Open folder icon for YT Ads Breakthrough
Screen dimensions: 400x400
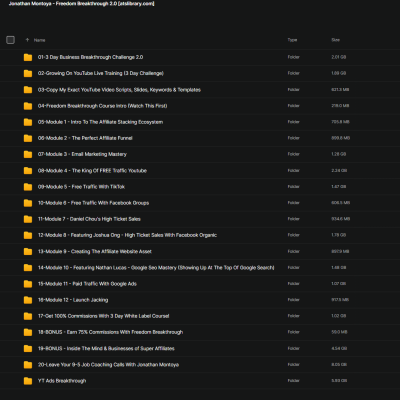28,381
